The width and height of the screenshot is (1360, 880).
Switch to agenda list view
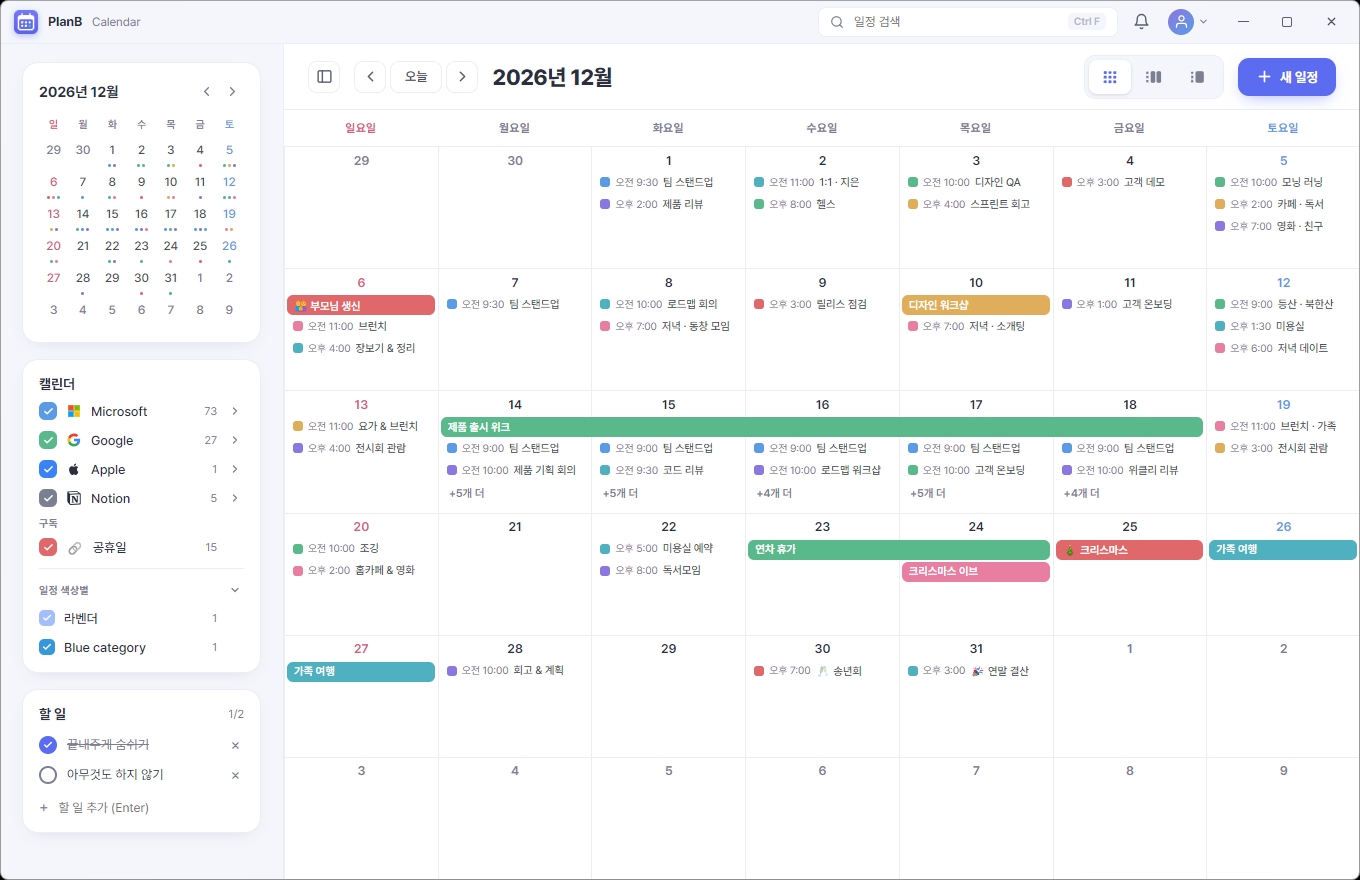tap(1197, 77)
